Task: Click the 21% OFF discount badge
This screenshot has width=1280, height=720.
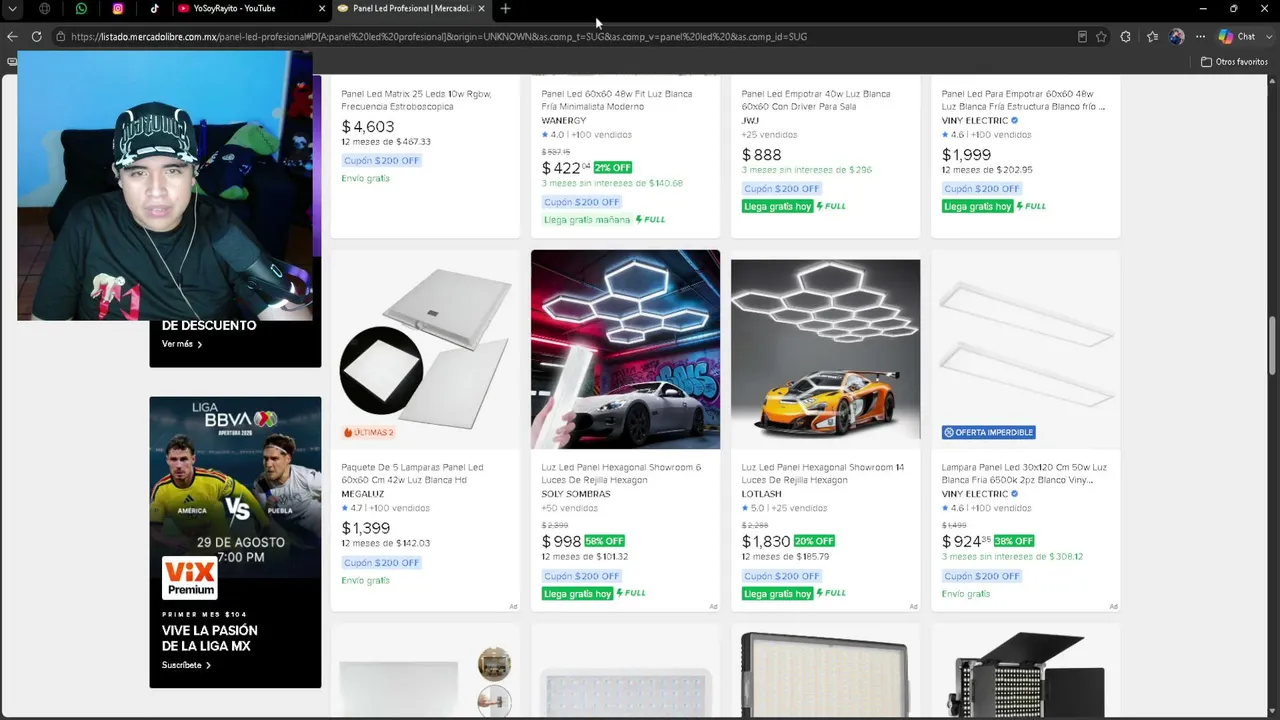Action: 613,168
